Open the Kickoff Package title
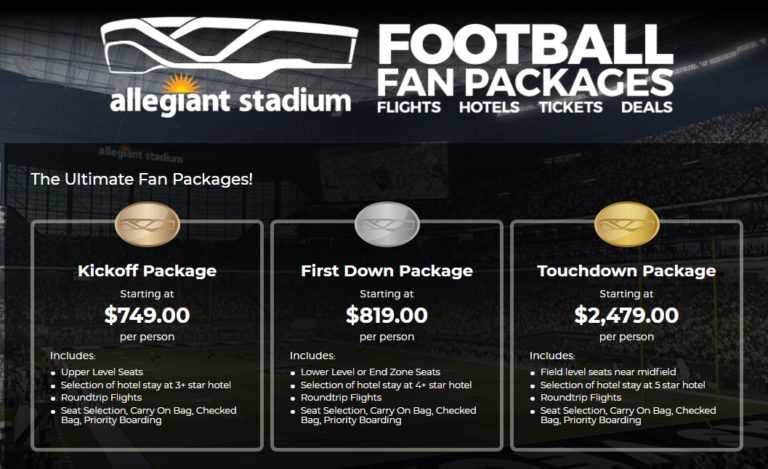The height and width of the screenshot is (469, 768). (x=147, y=271)
